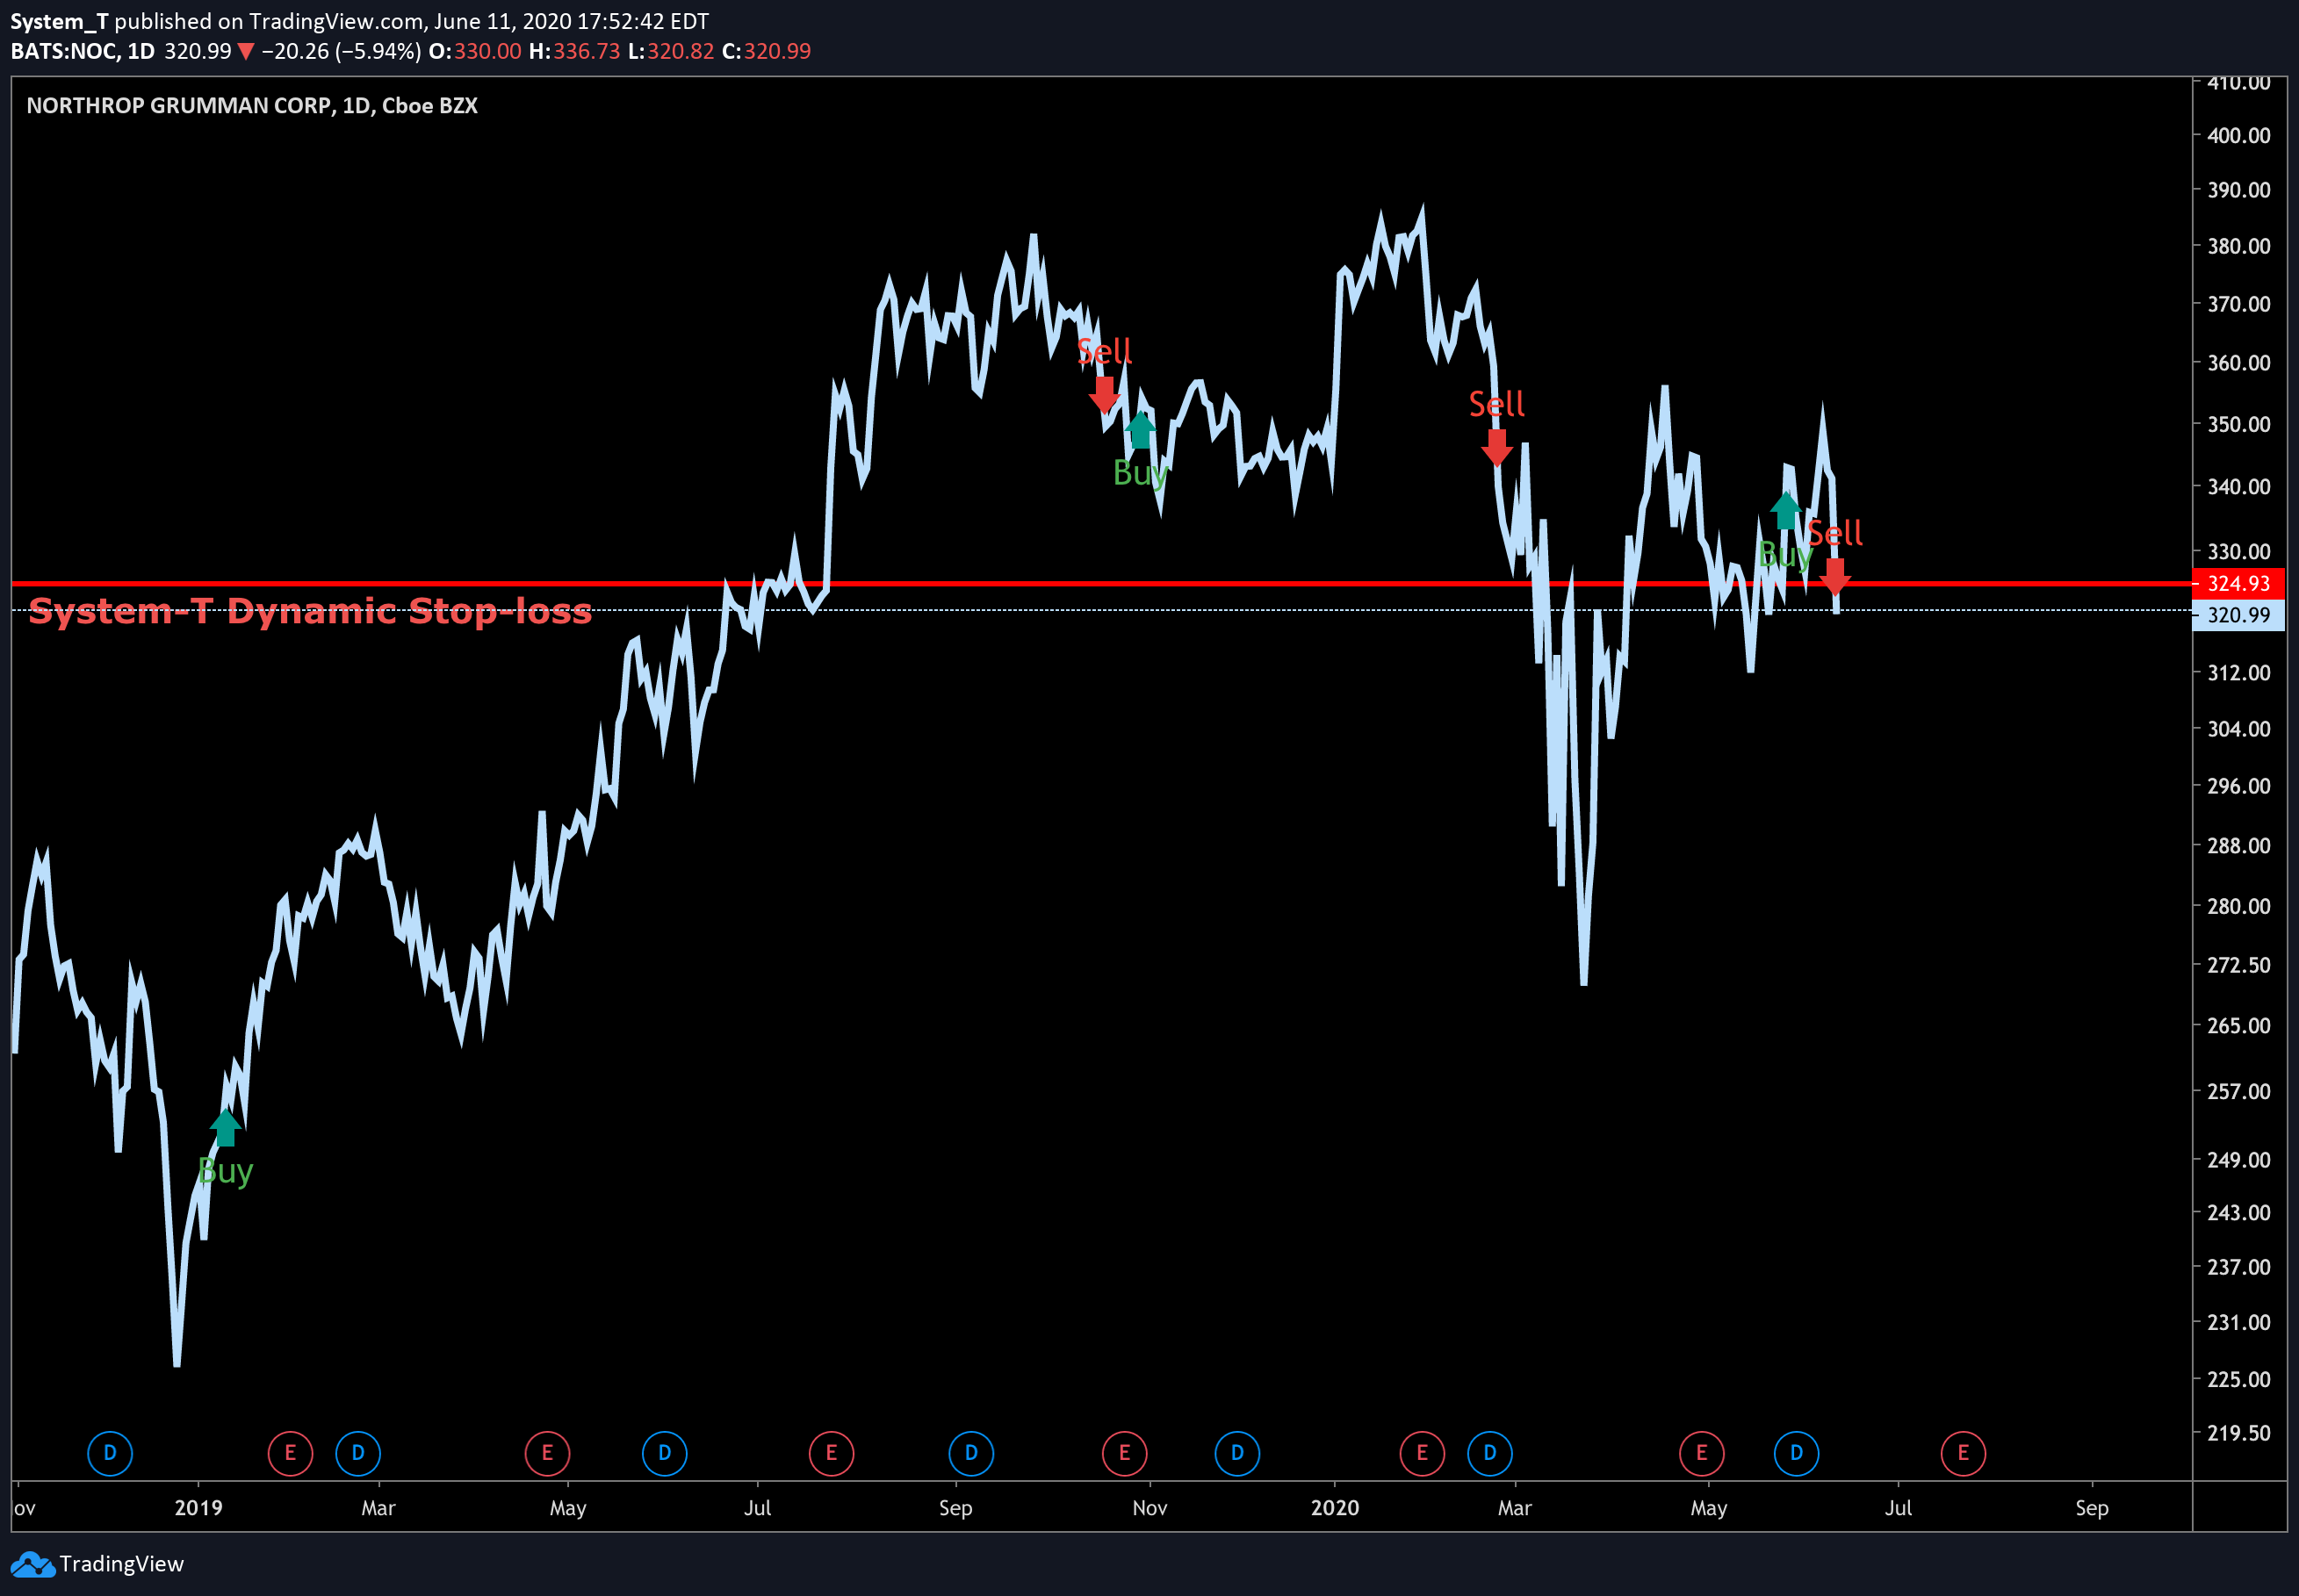Image resolution: width=2299 pixels, height=1596 pixels.
Task: Click the low value L:320.82
Action: 671,51
